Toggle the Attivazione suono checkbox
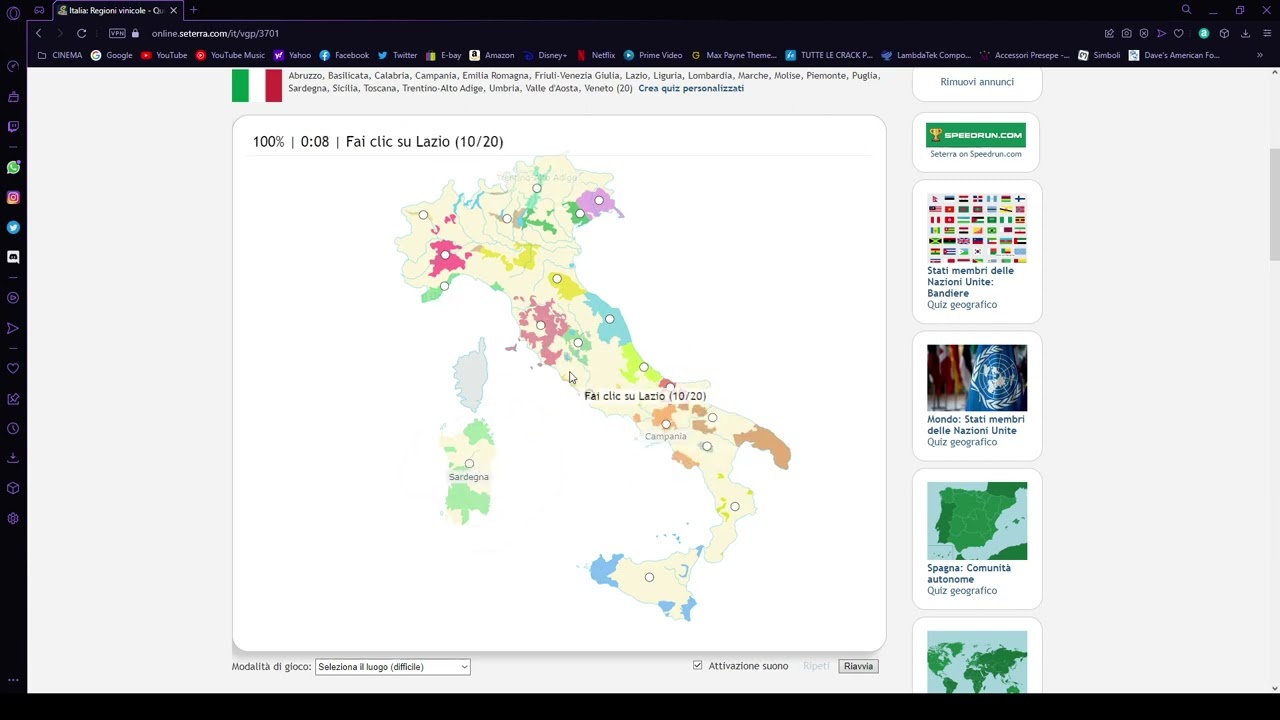 [698, 666]
